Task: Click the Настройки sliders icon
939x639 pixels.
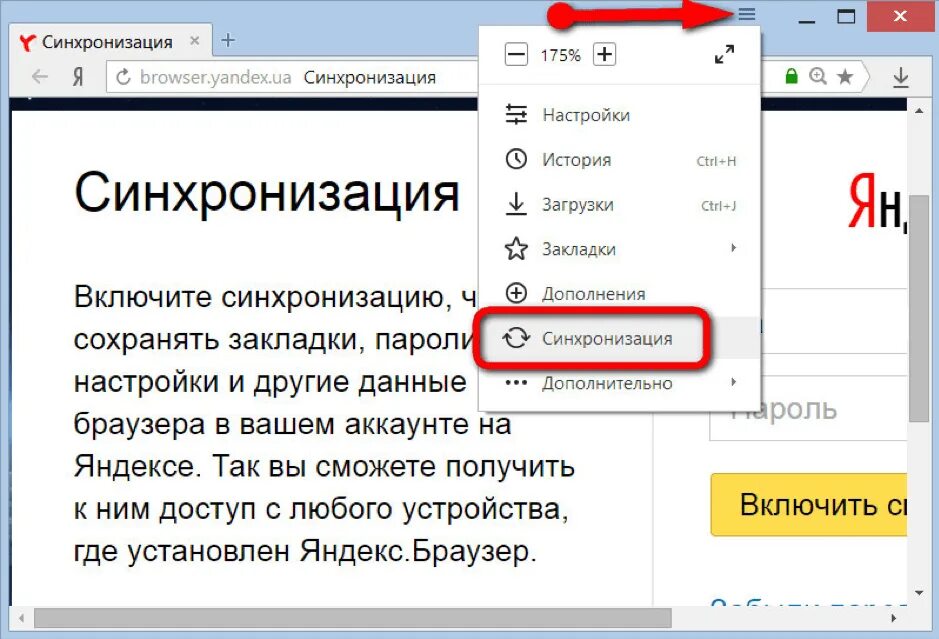Action: coord(516,114)
